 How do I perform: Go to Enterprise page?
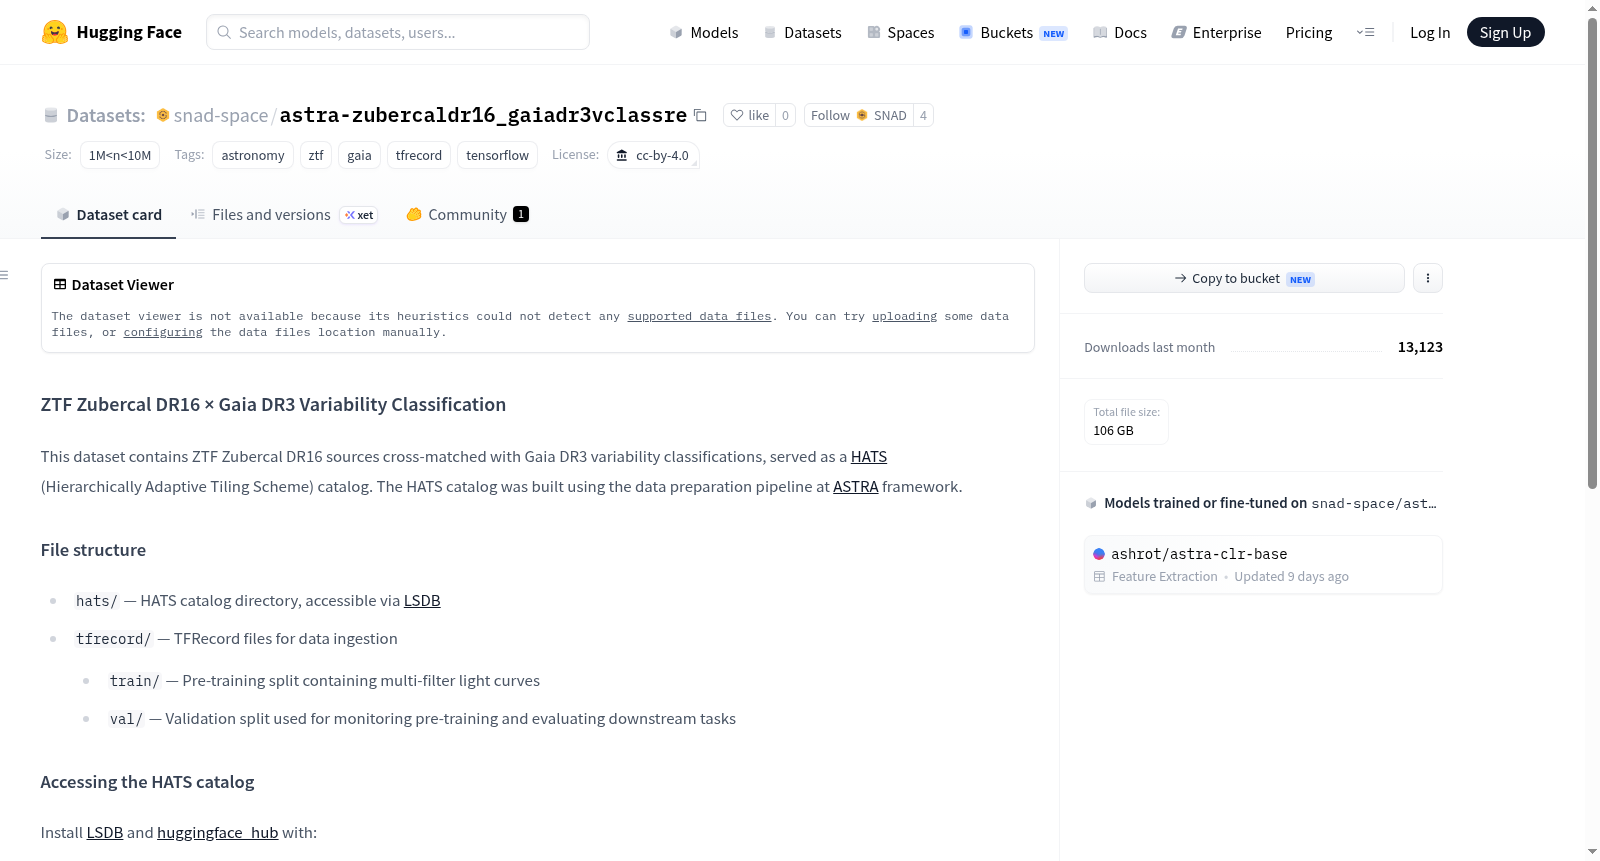click(1216, 32)
